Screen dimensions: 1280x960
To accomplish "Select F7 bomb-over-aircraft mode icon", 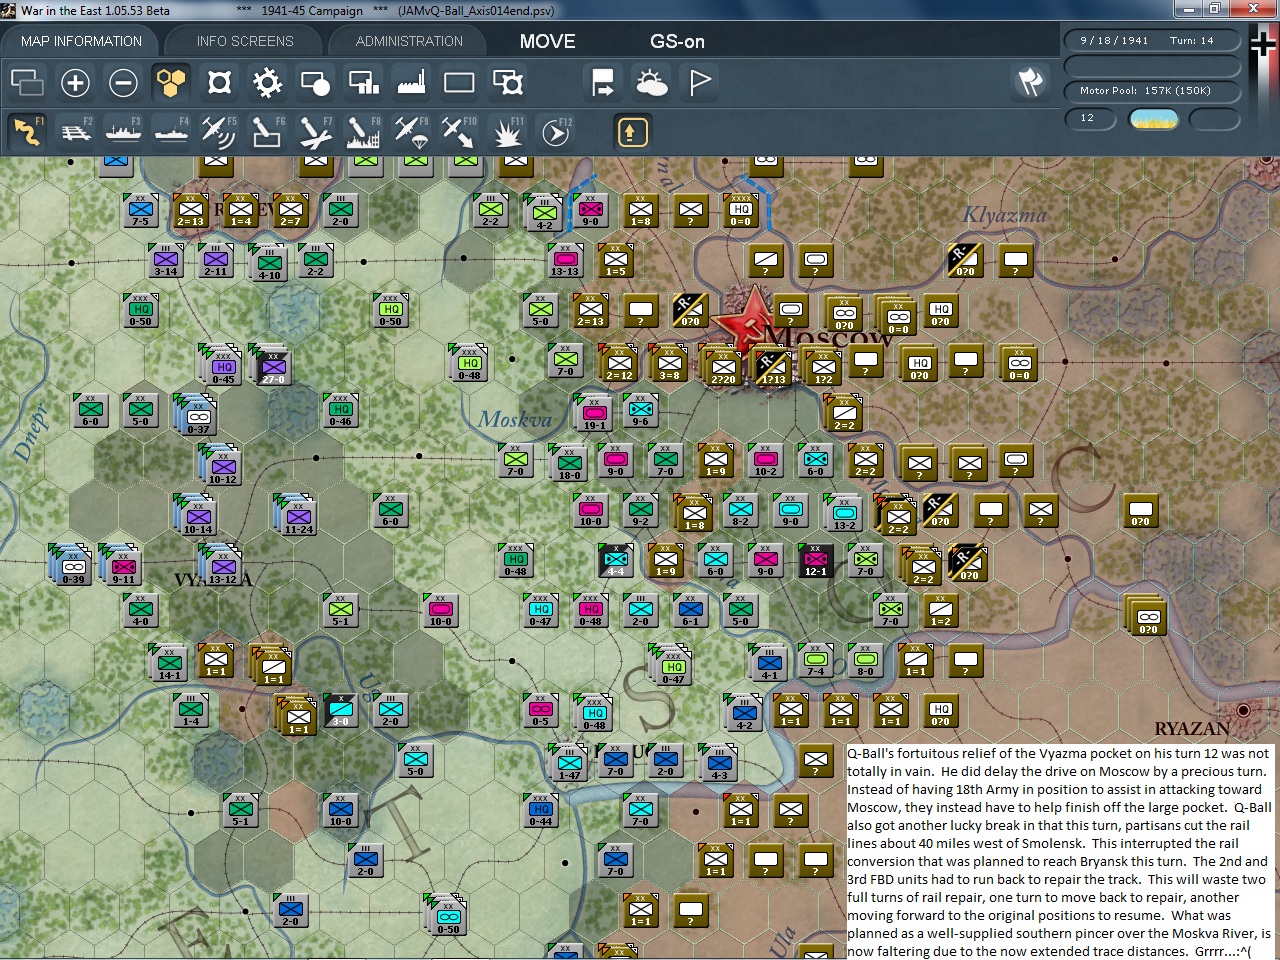I will coord(315,131).
